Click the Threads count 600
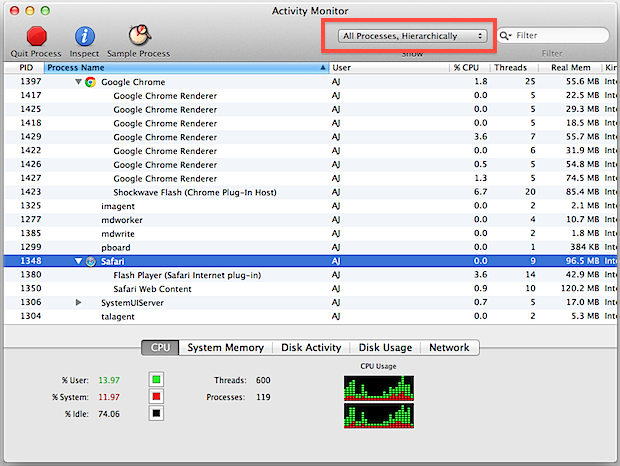The image size is (620, 466). (263, 380)
